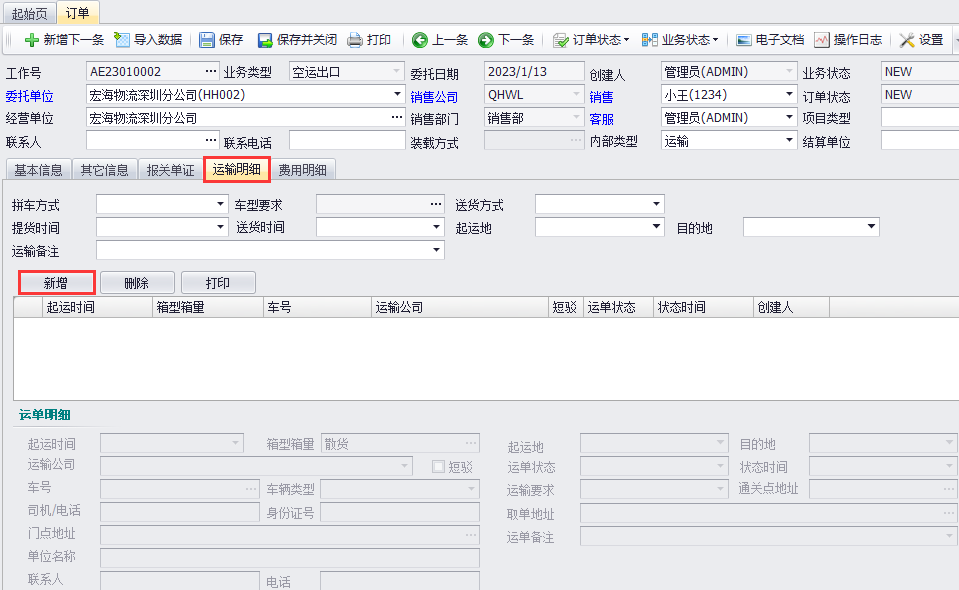Click the ellipsis button beside 工作号 field
Image resolution: width=959 pixels, height=590 pixels.
[210, 72]
